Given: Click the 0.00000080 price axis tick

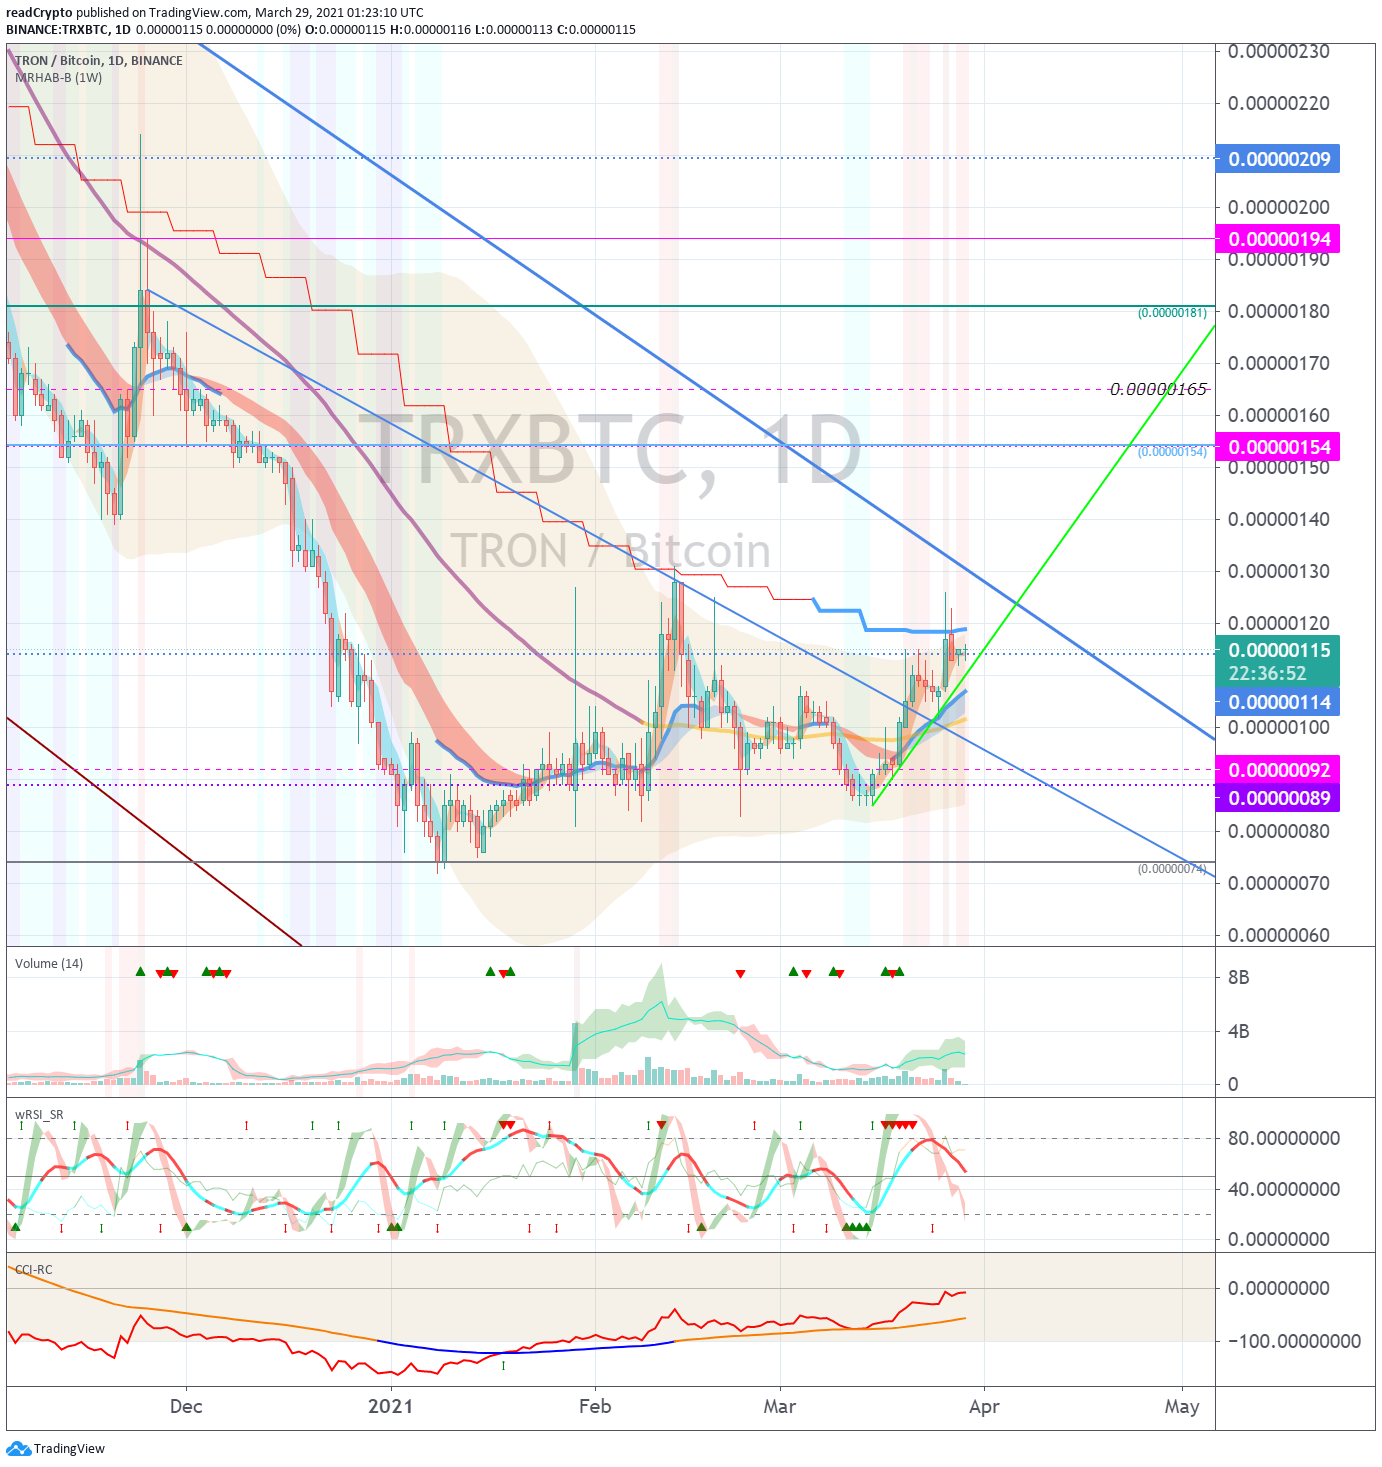Looking at the screenshot, I should [1279, 831].
